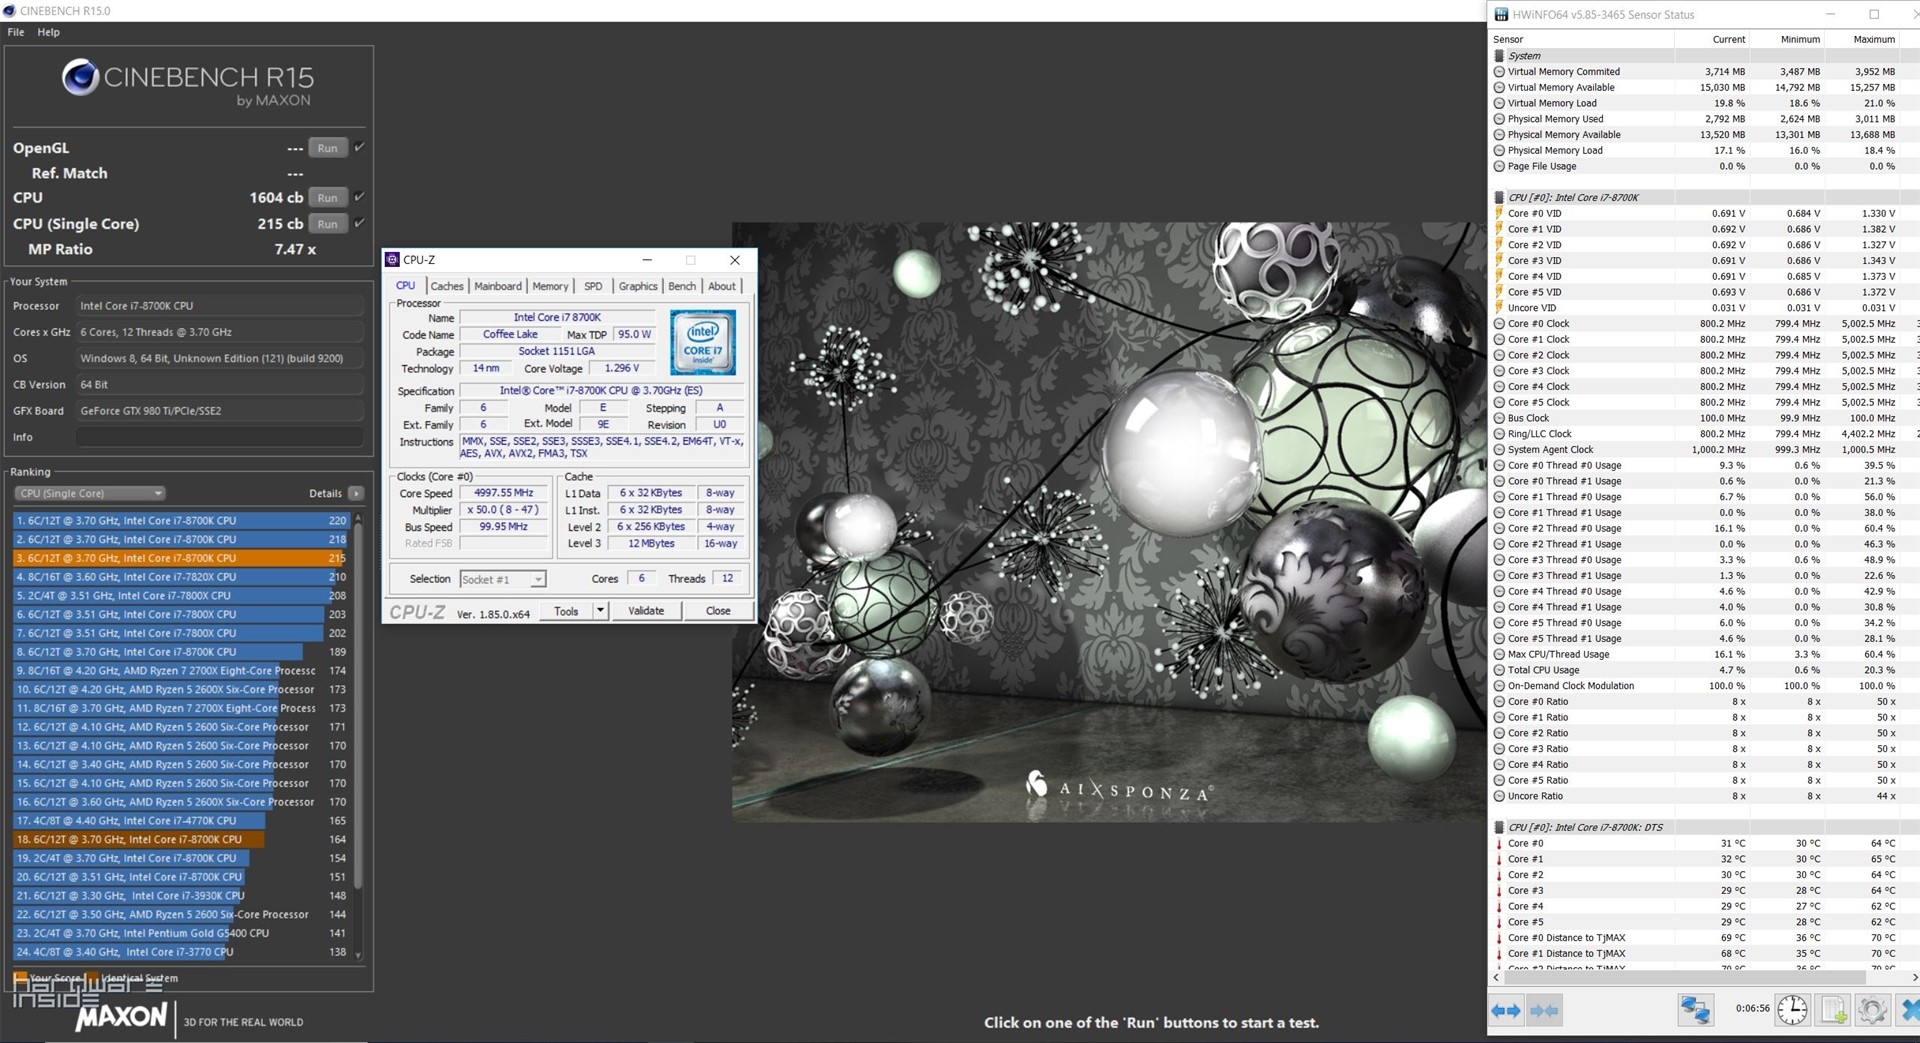Click the HWiNFO clock reset timer icon
This screenshot has height=1043, width=1920.
(x=1792, y=1010)
